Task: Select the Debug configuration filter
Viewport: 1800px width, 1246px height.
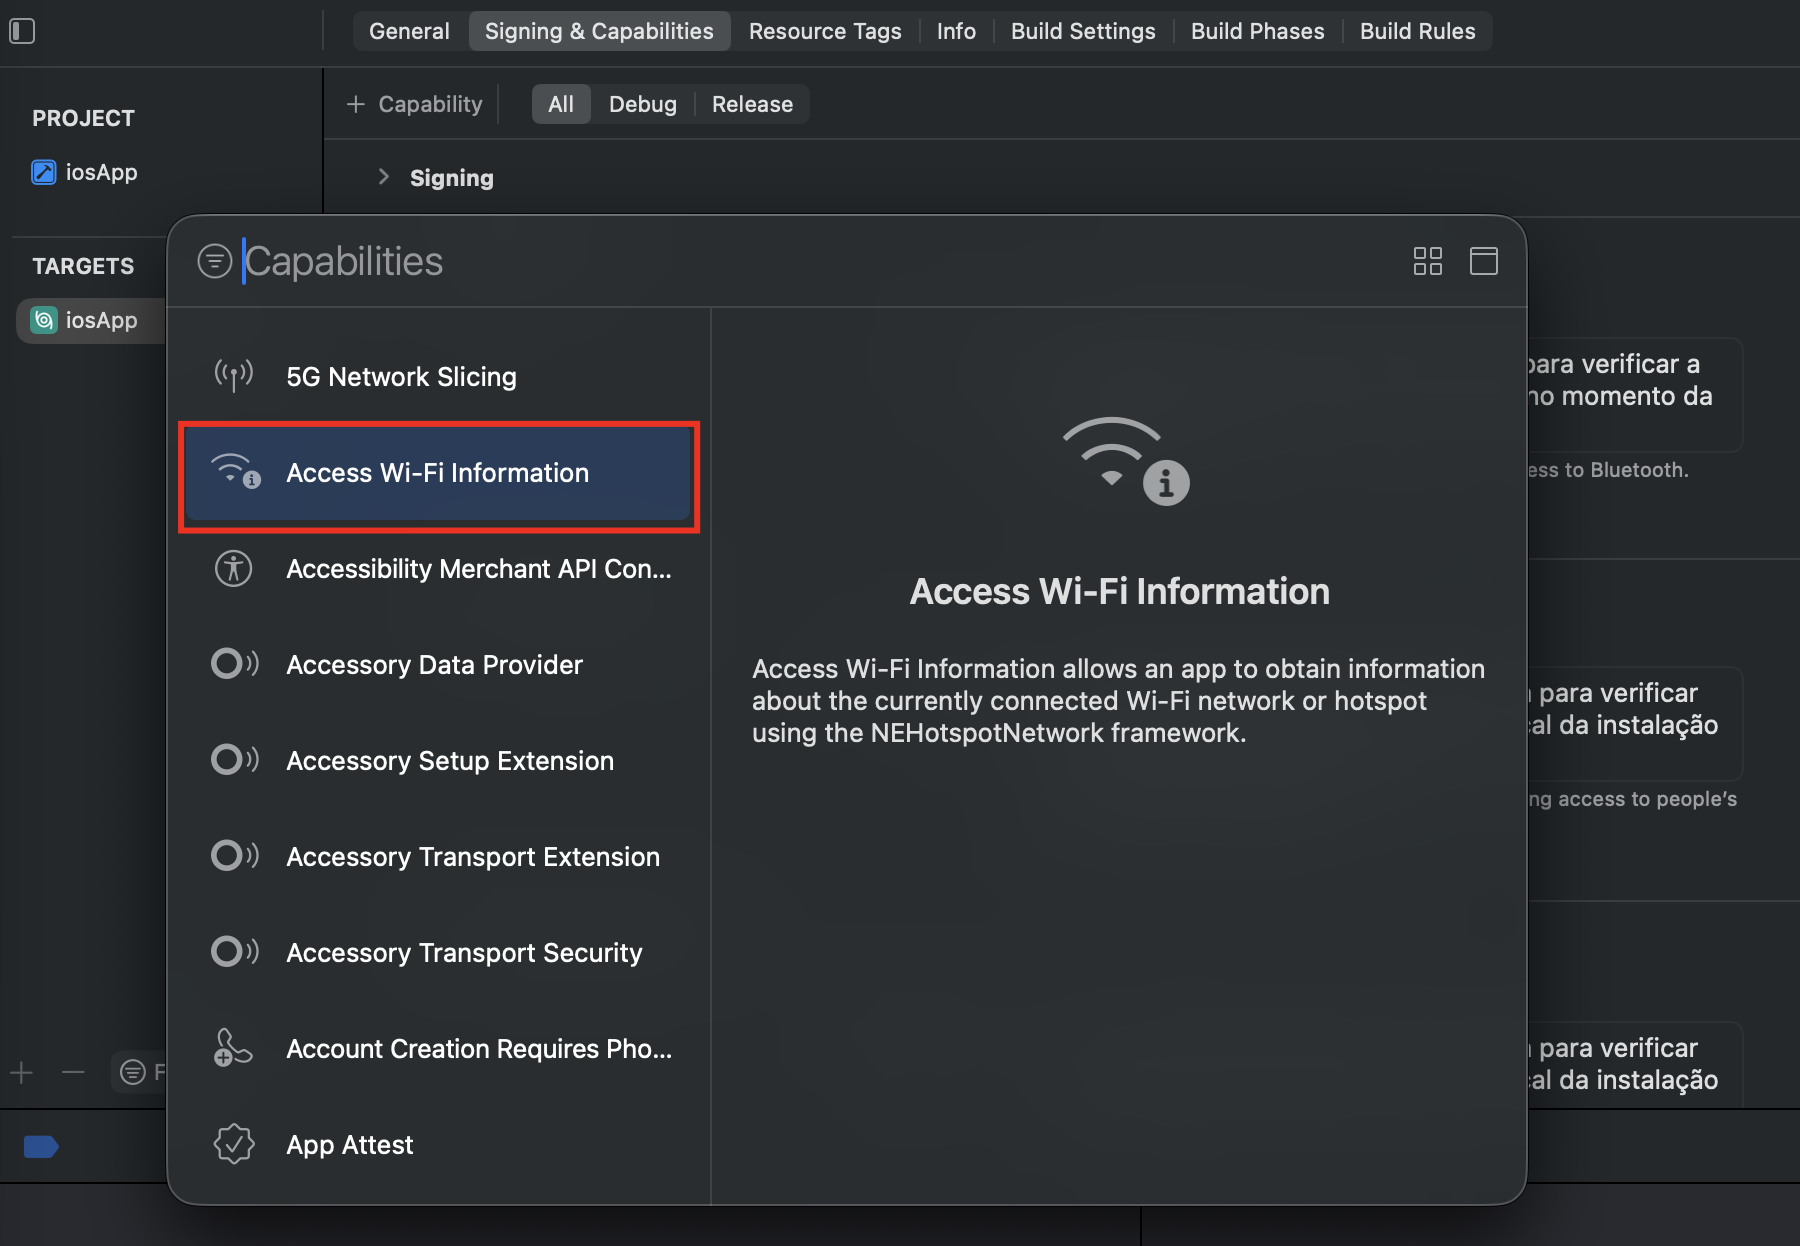Action: click(x=642, y=104)
